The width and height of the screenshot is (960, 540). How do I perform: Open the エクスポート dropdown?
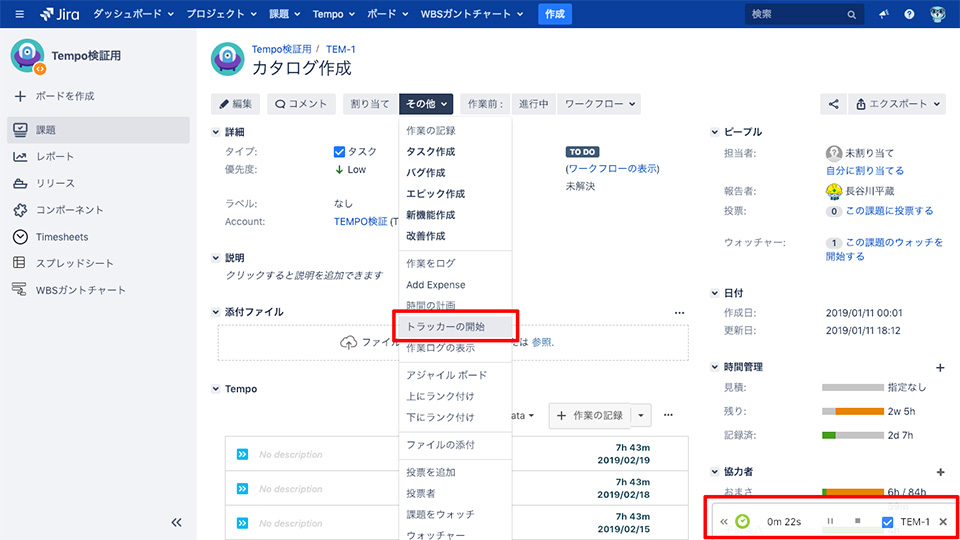point(897,104)
